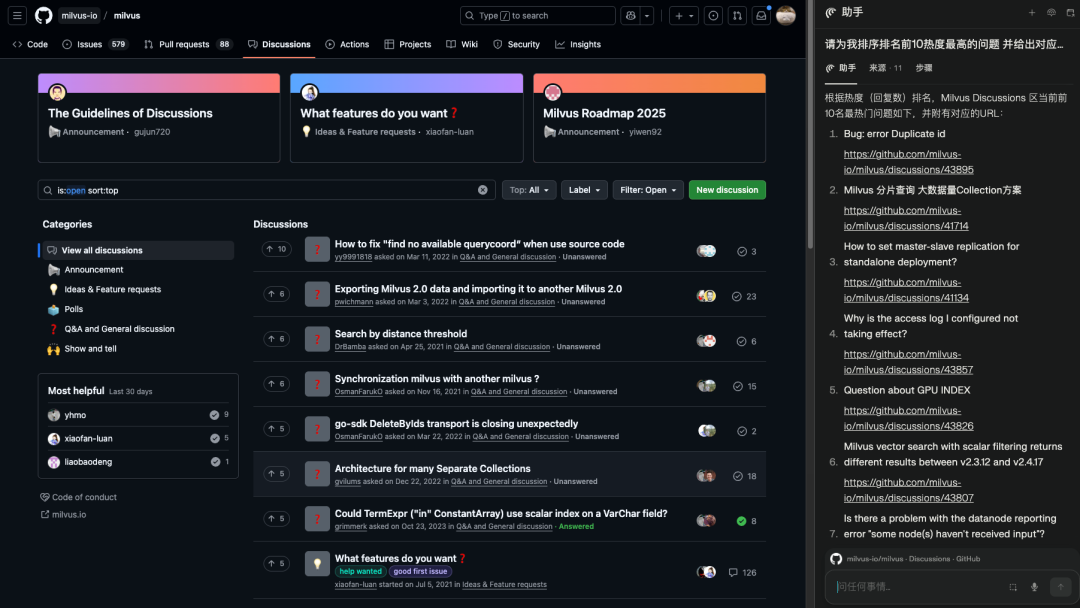Expand the Copilot dropdown arrow
1080x608 pixels.
tap(647, 15)
